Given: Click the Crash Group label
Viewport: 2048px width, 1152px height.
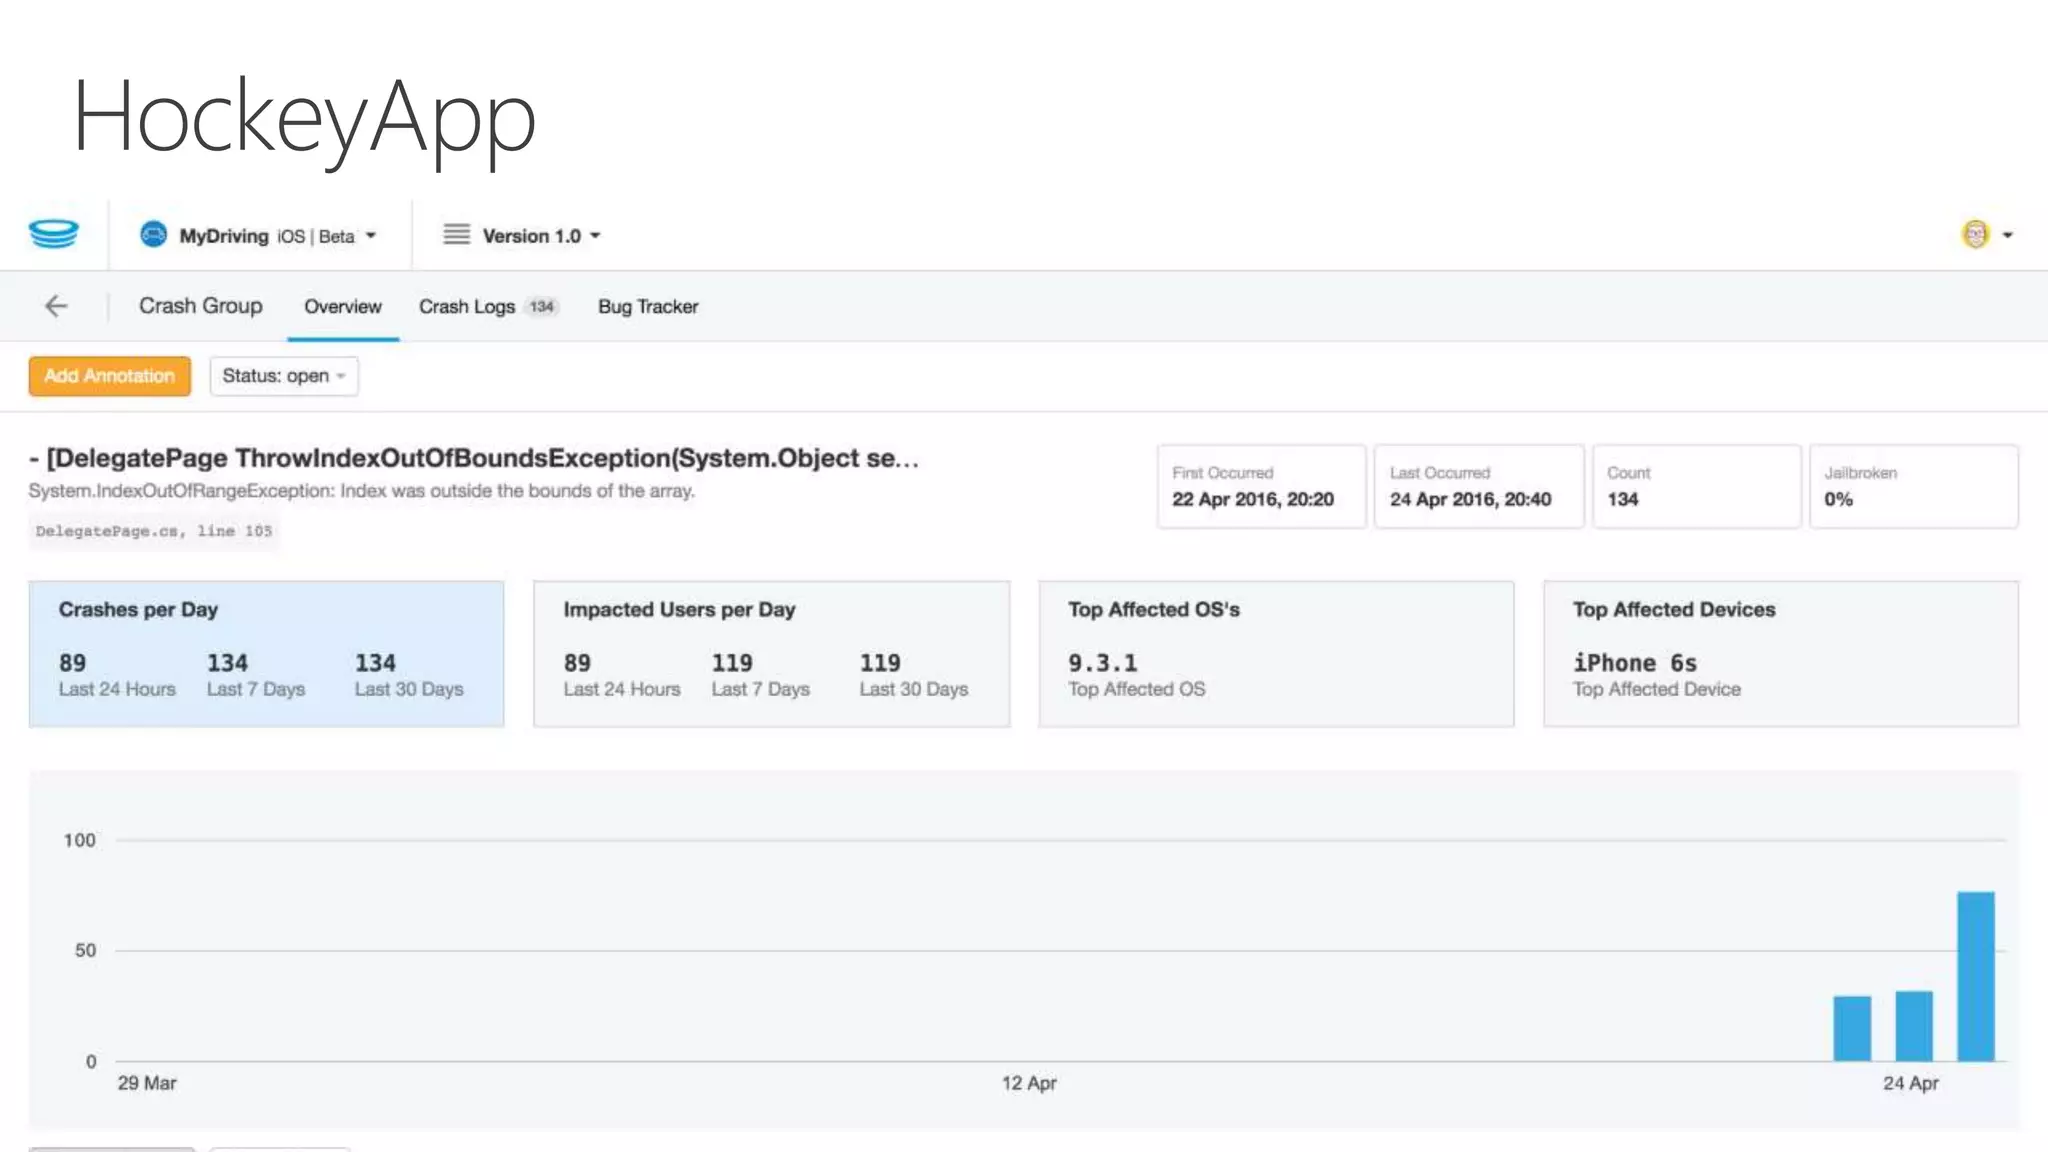Looking at the screenshot, I should (x=201, y=306).
